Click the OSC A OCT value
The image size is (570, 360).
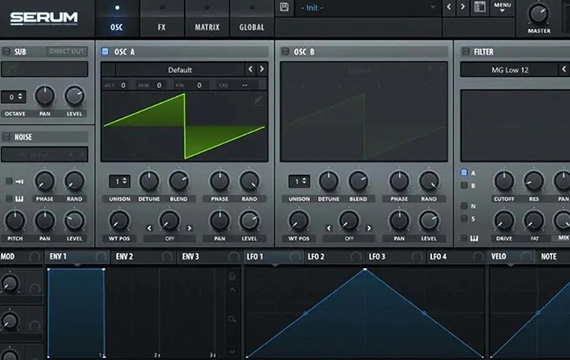click(x=123, y=85)
